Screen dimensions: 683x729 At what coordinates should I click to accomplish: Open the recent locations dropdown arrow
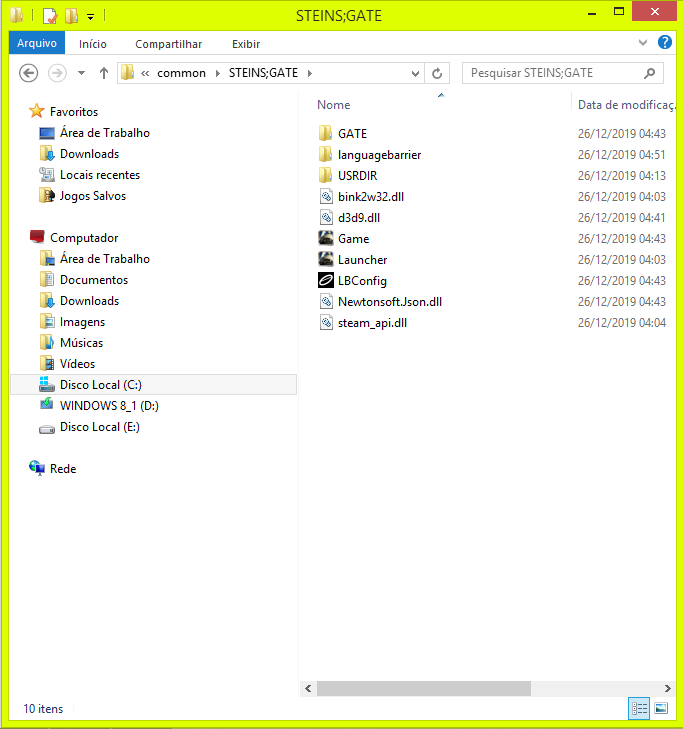pos(81,73)
